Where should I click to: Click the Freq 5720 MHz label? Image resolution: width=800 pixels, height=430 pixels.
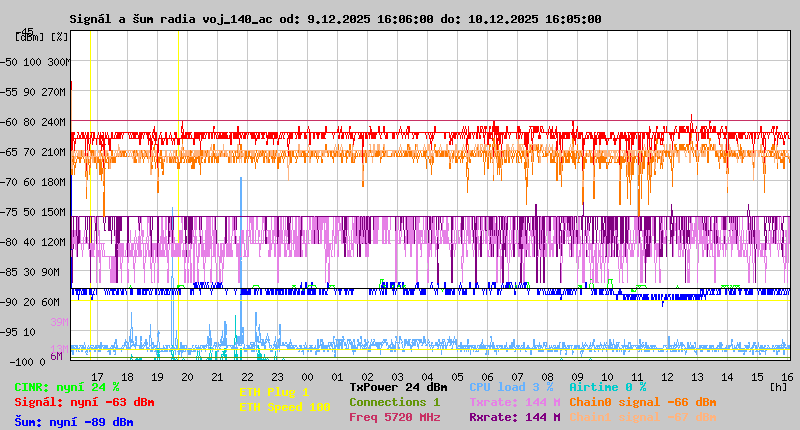(x=394, y=417)
